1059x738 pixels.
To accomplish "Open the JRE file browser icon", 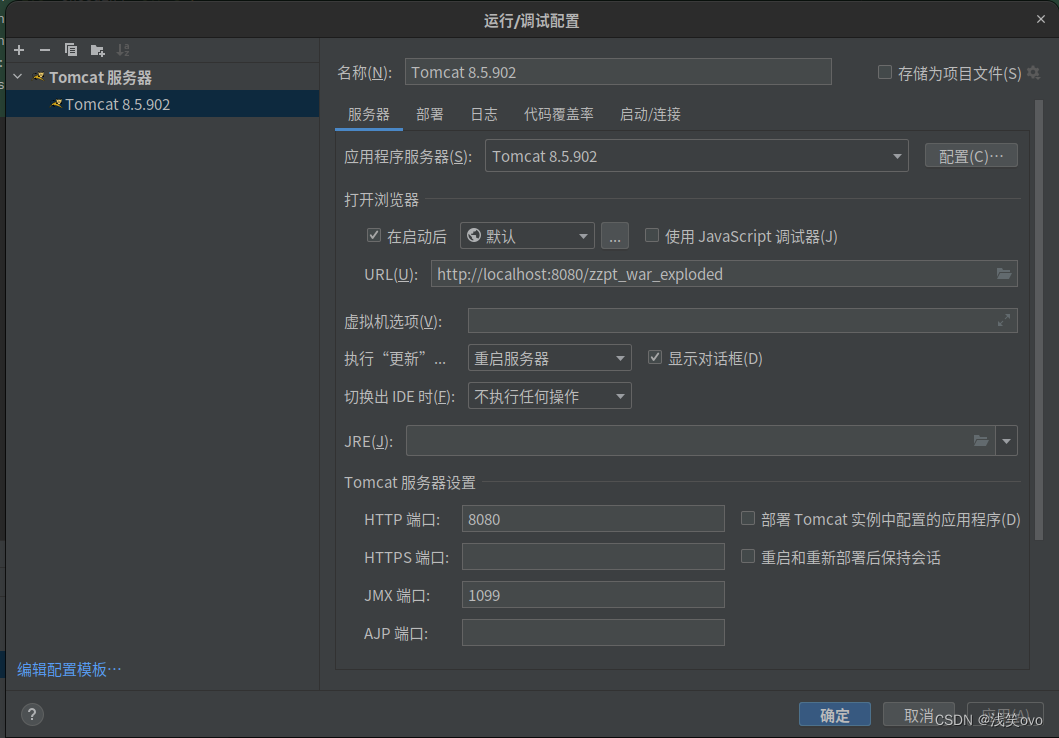I will pyautogui.click(x=981, y=440).
